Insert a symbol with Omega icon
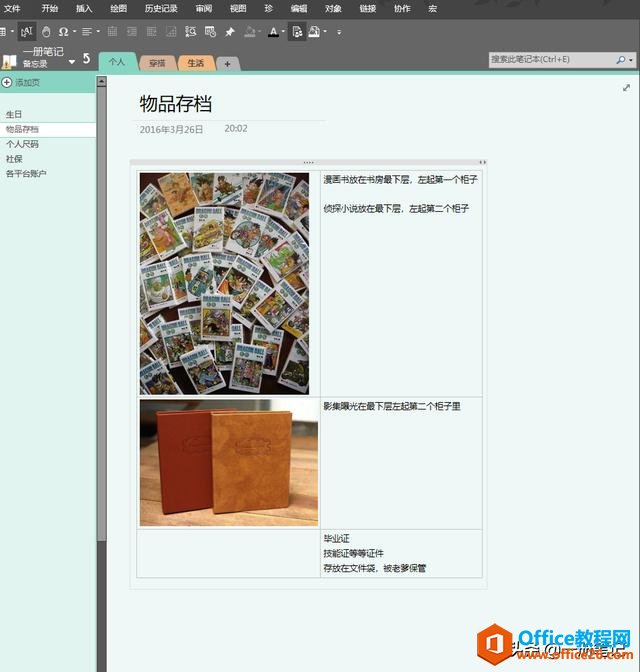This screenshot has width=640, height=672. coord(62,32)
